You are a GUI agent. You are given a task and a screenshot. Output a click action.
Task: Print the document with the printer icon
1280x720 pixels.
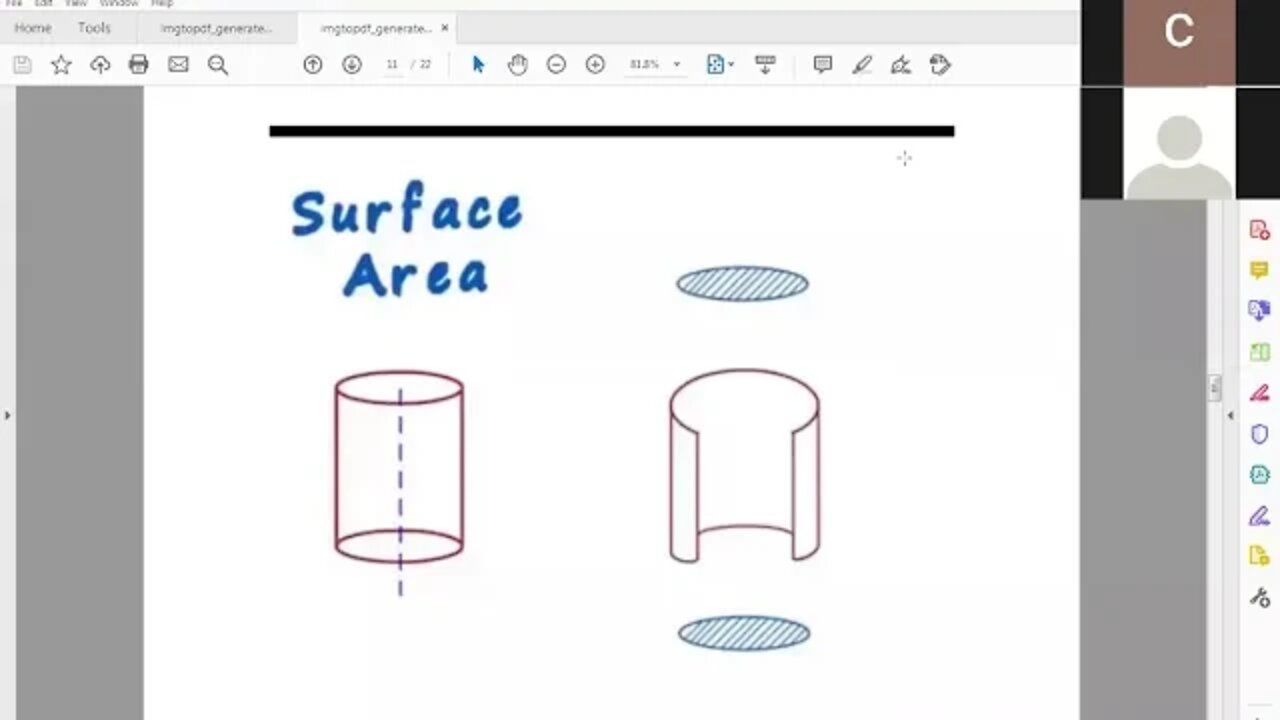tap(139, 65)
